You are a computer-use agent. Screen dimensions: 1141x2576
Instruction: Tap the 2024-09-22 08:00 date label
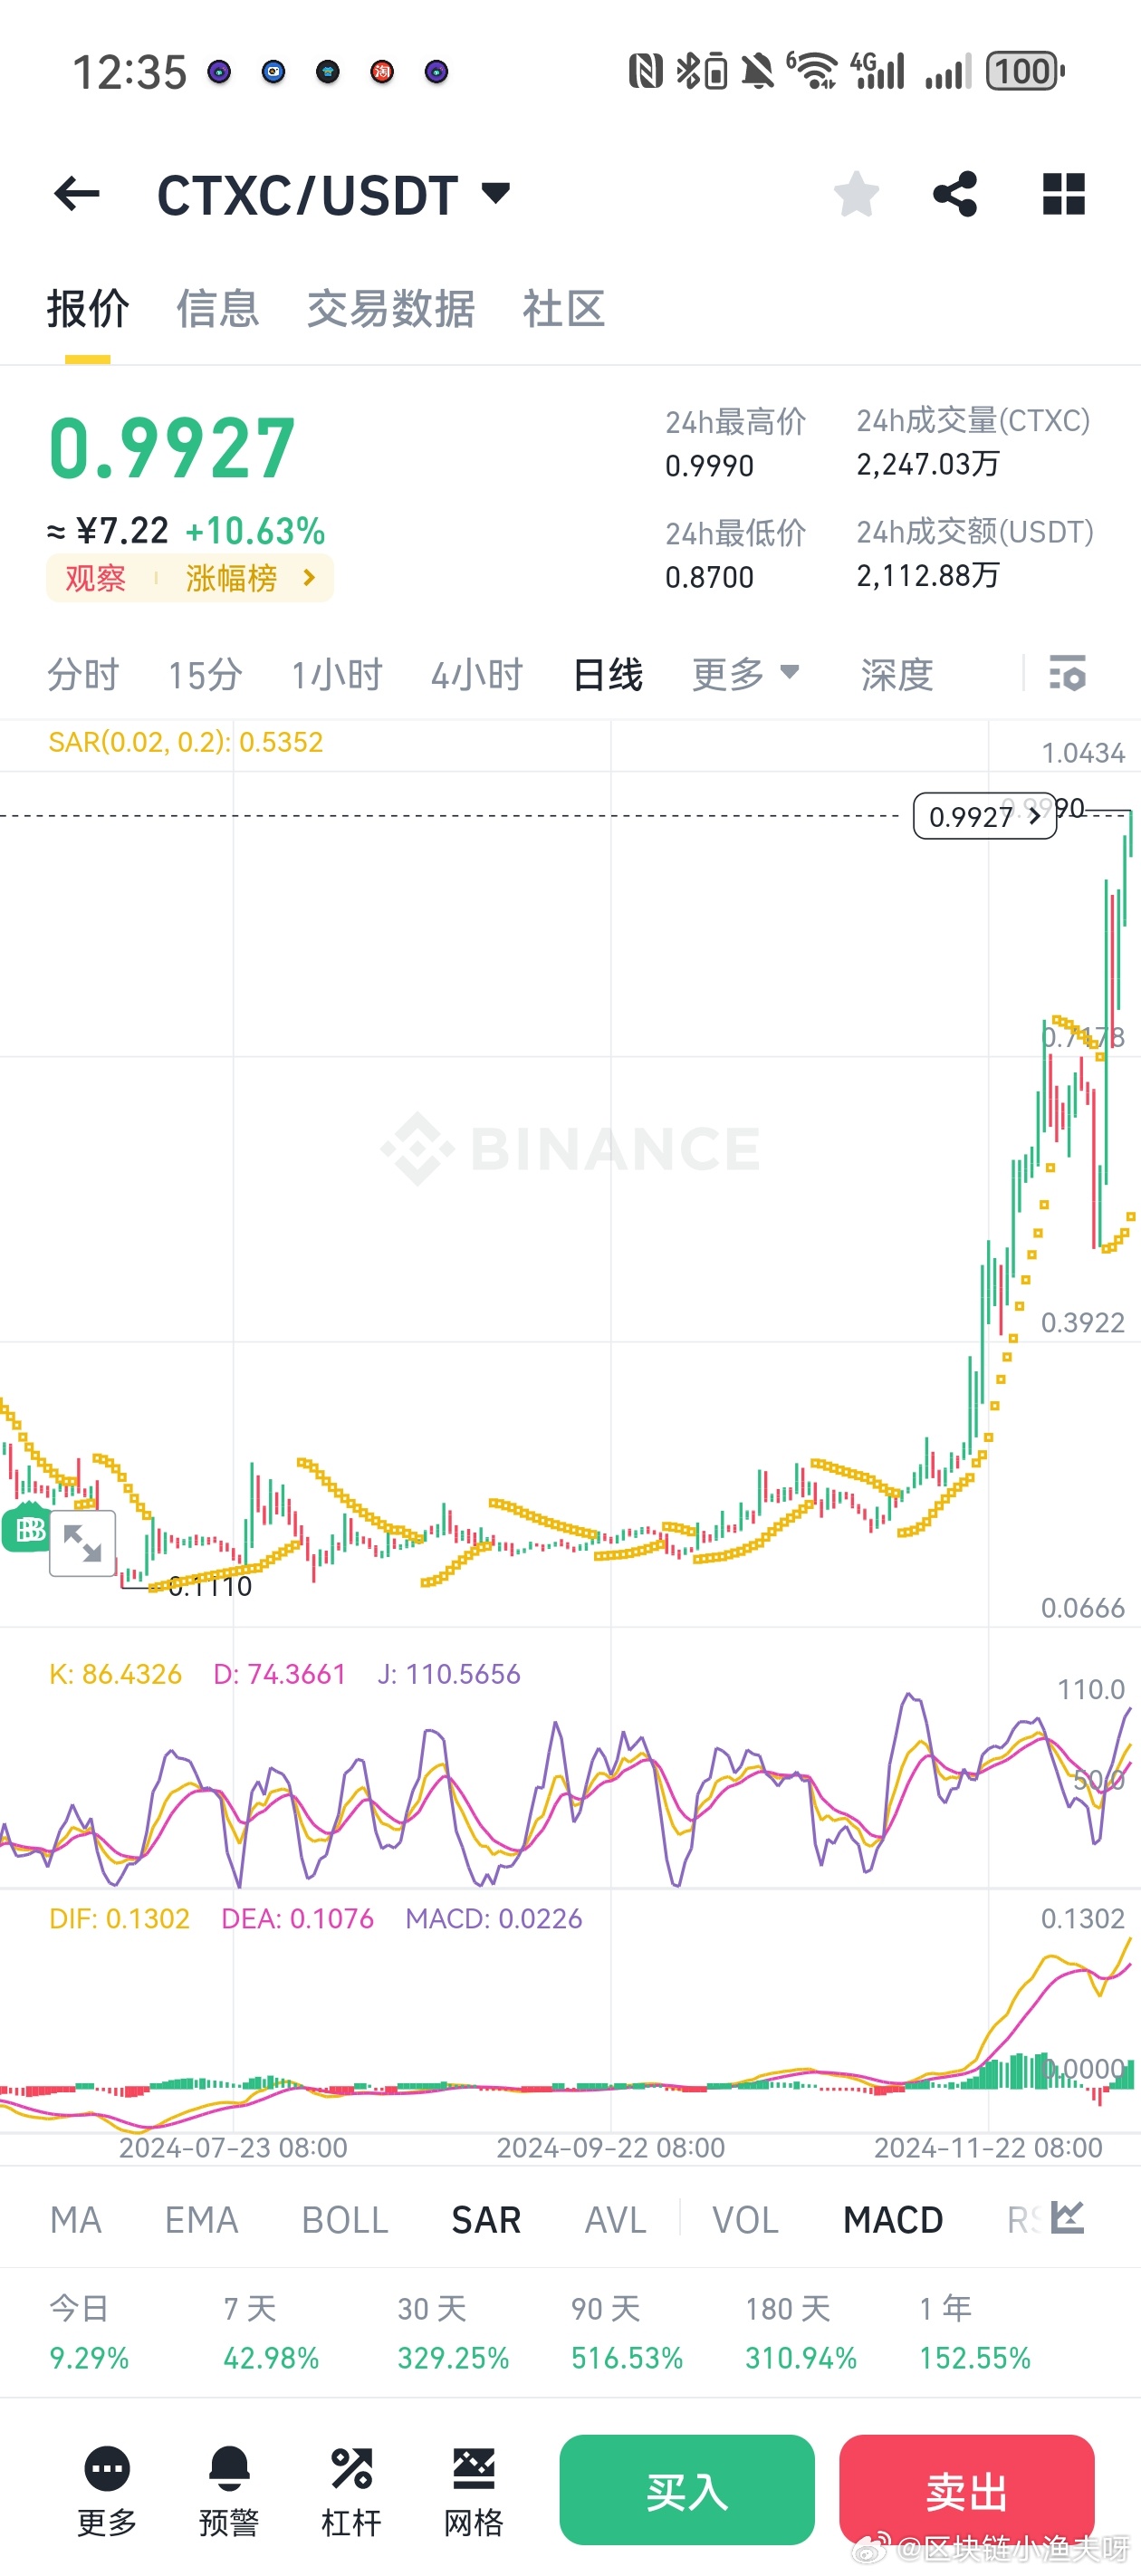point(611,2148)
